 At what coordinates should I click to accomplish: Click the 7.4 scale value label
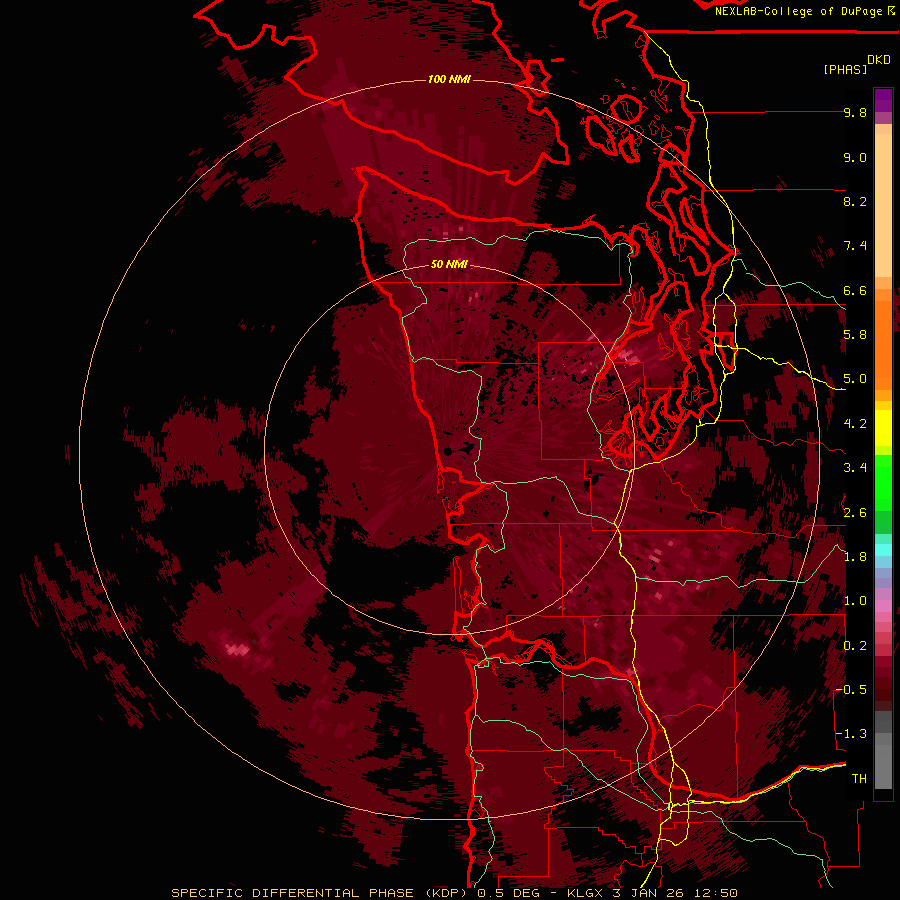(855, 246)
